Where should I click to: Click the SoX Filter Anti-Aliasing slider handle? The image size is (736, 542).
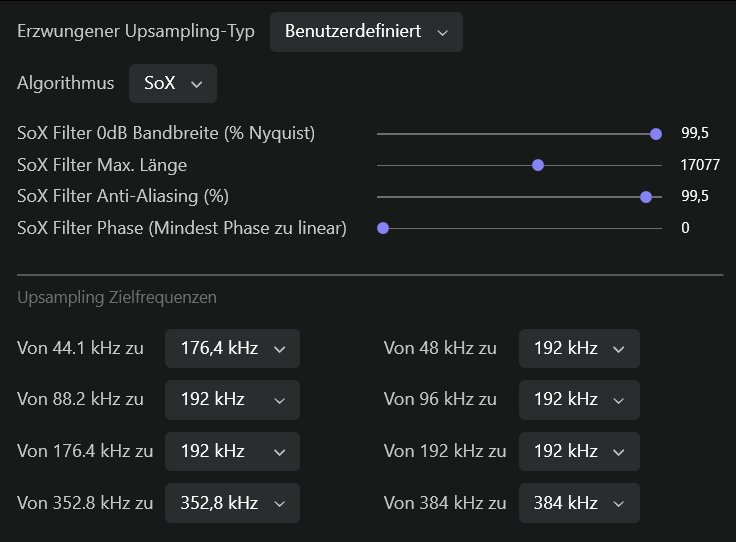point(646,196)
